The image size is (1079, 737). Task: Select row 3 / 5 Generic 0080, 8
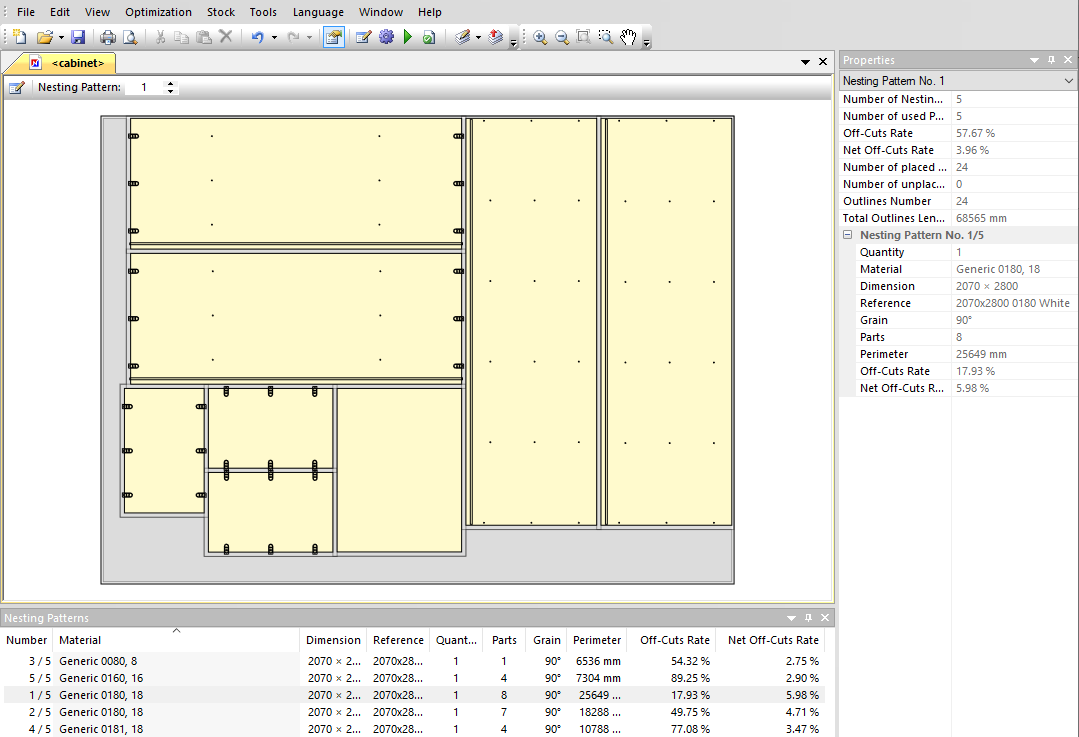[x=413, y=661]
